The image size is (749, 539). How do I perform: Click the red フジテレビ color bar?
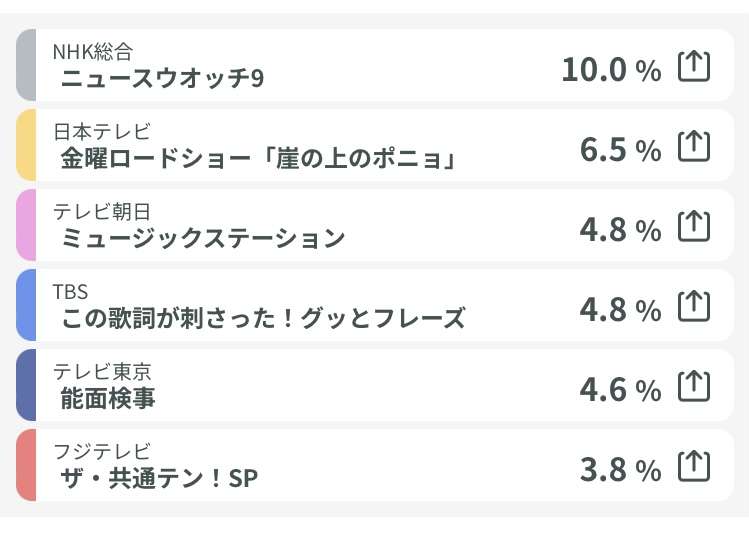tap(26, 465)
